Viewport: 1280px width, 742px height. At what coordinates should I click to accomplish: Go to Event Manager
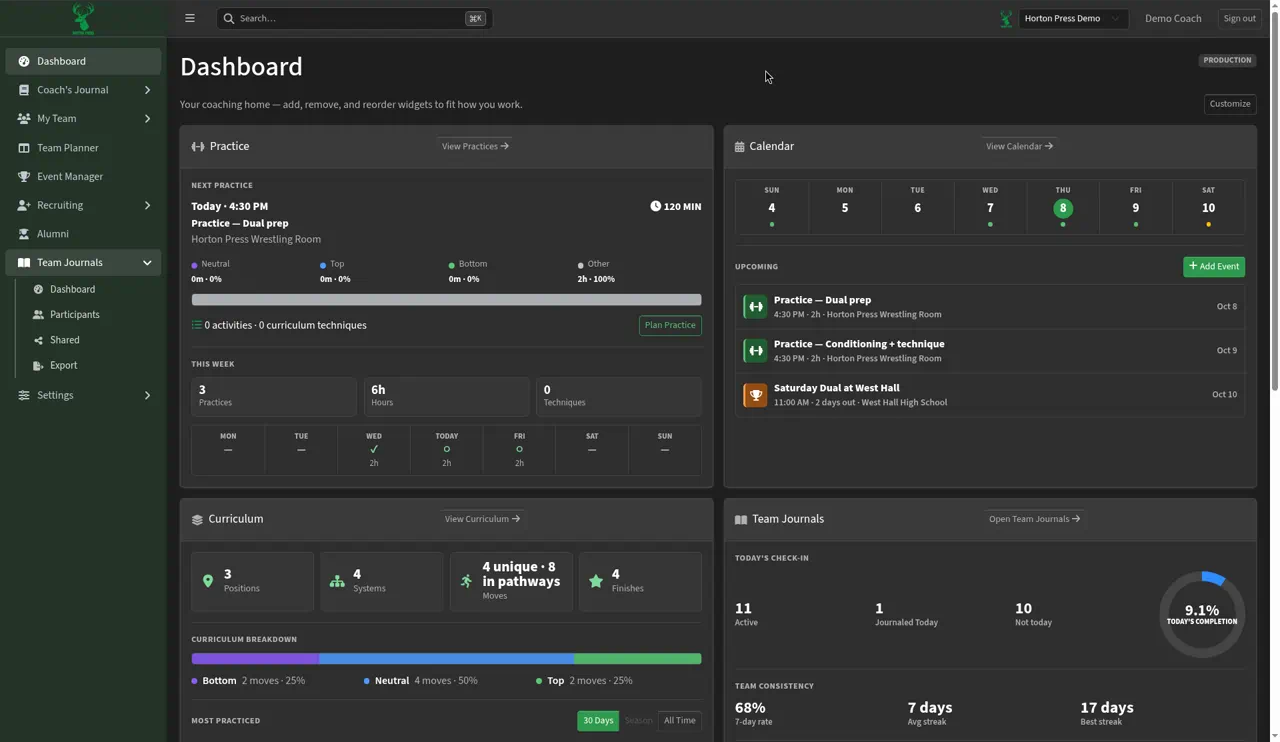click(x=83, y=177)
